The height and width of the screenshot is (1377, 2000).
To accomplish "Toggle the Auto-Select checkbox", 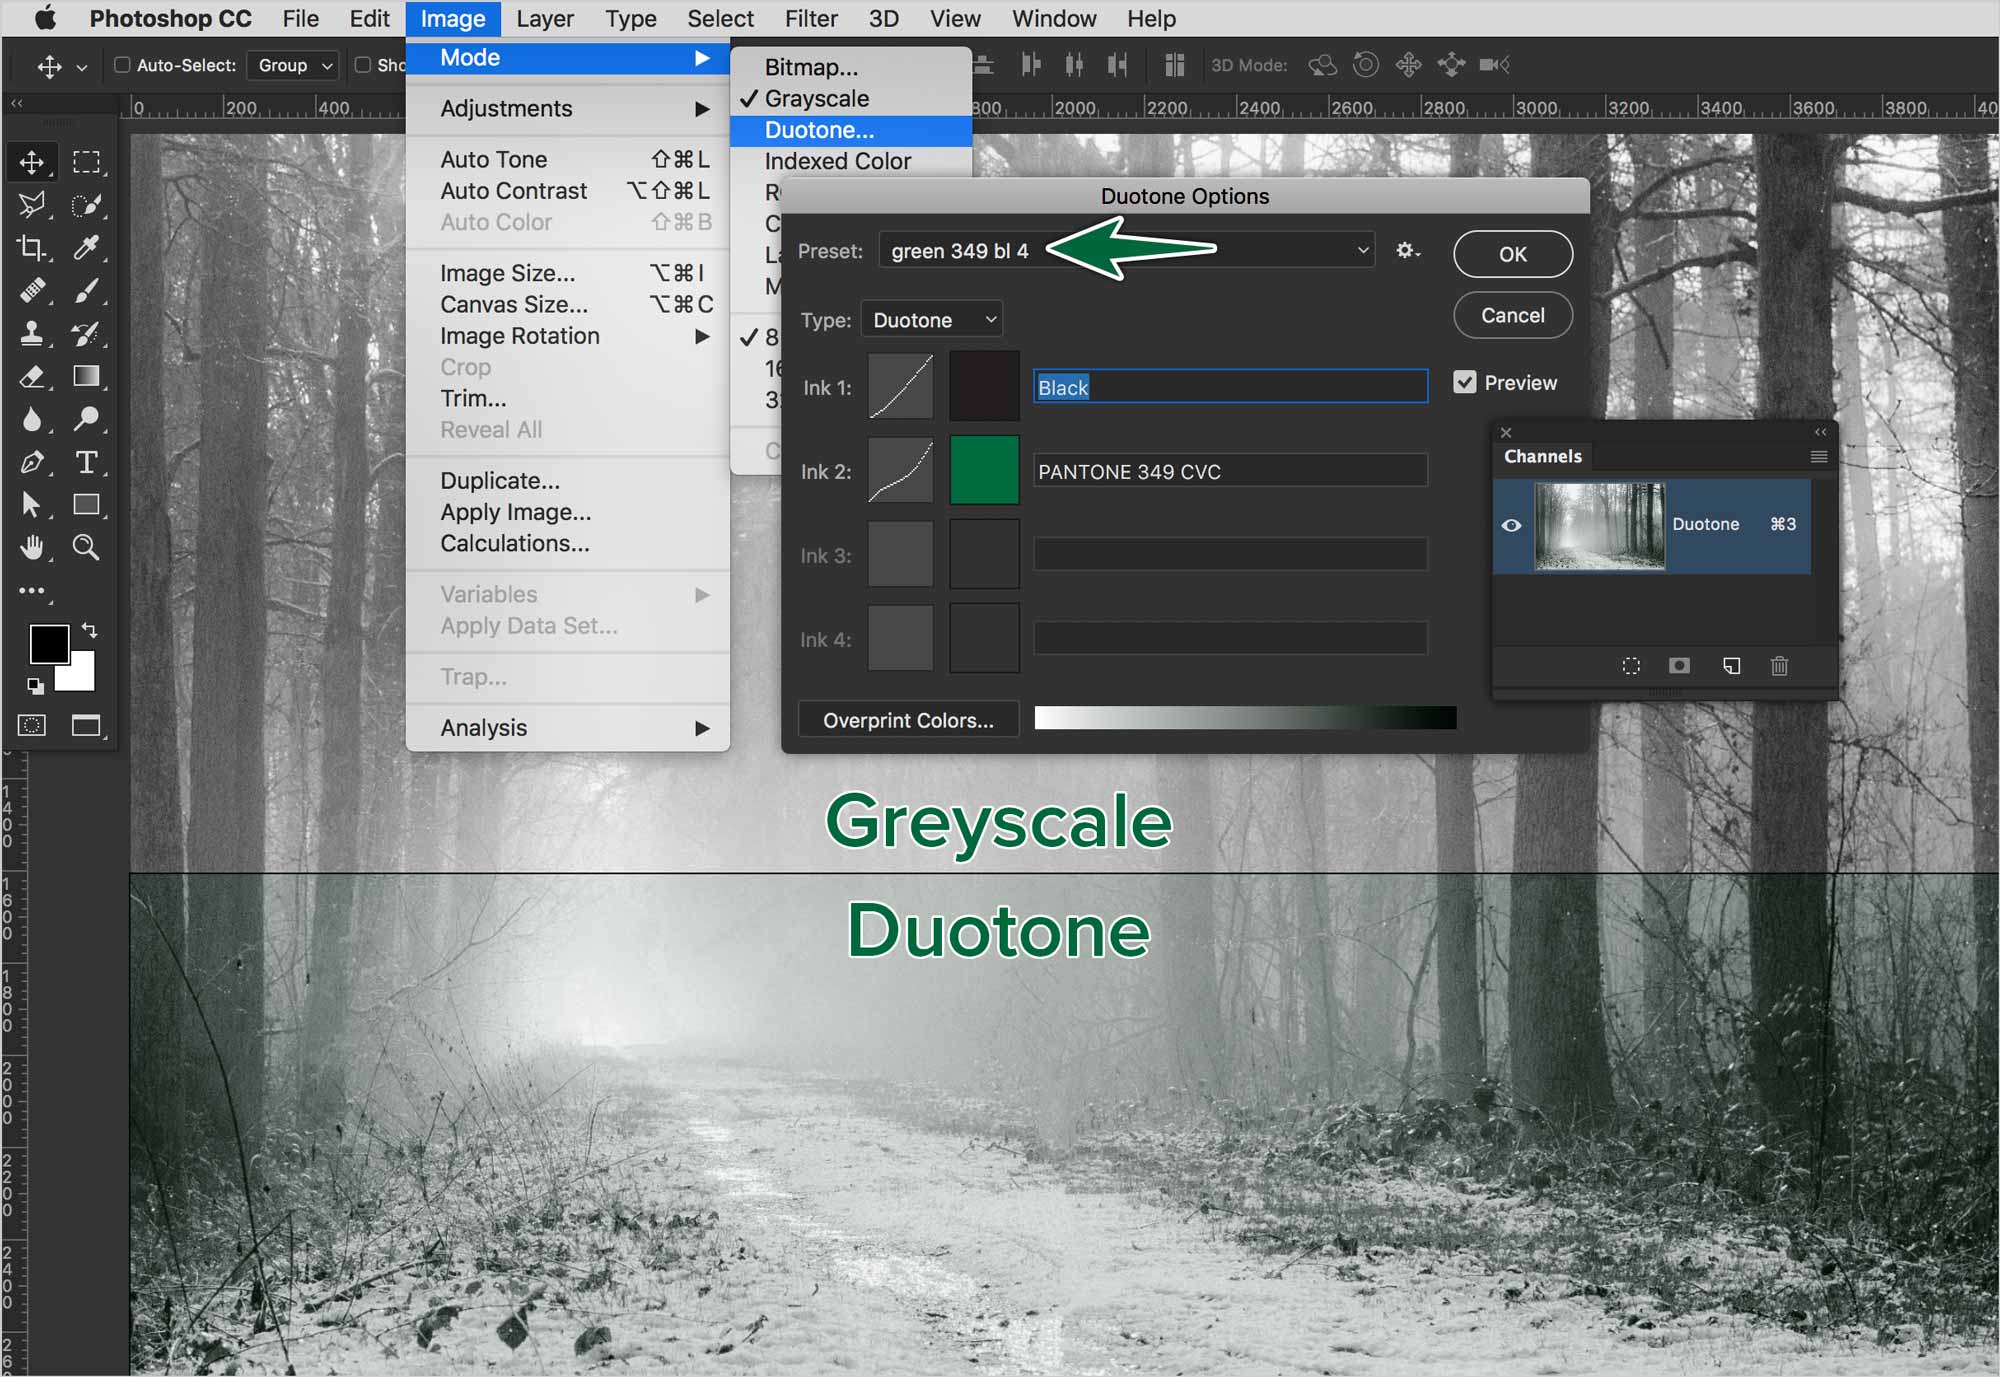I will 122,65.
